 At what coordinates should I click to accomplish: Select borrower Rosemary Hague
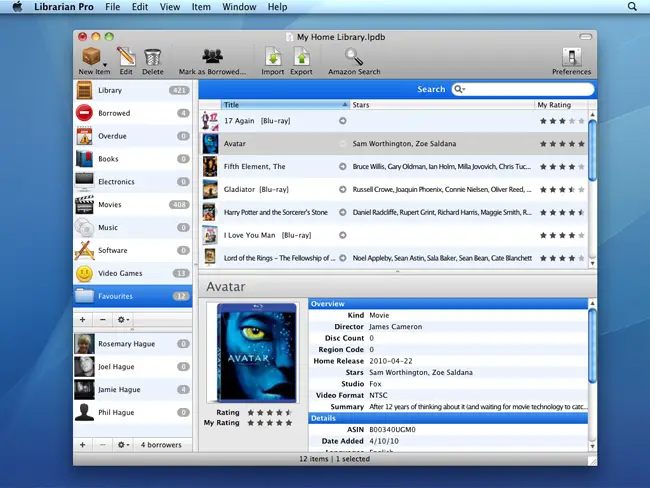[x=133, y=344]
